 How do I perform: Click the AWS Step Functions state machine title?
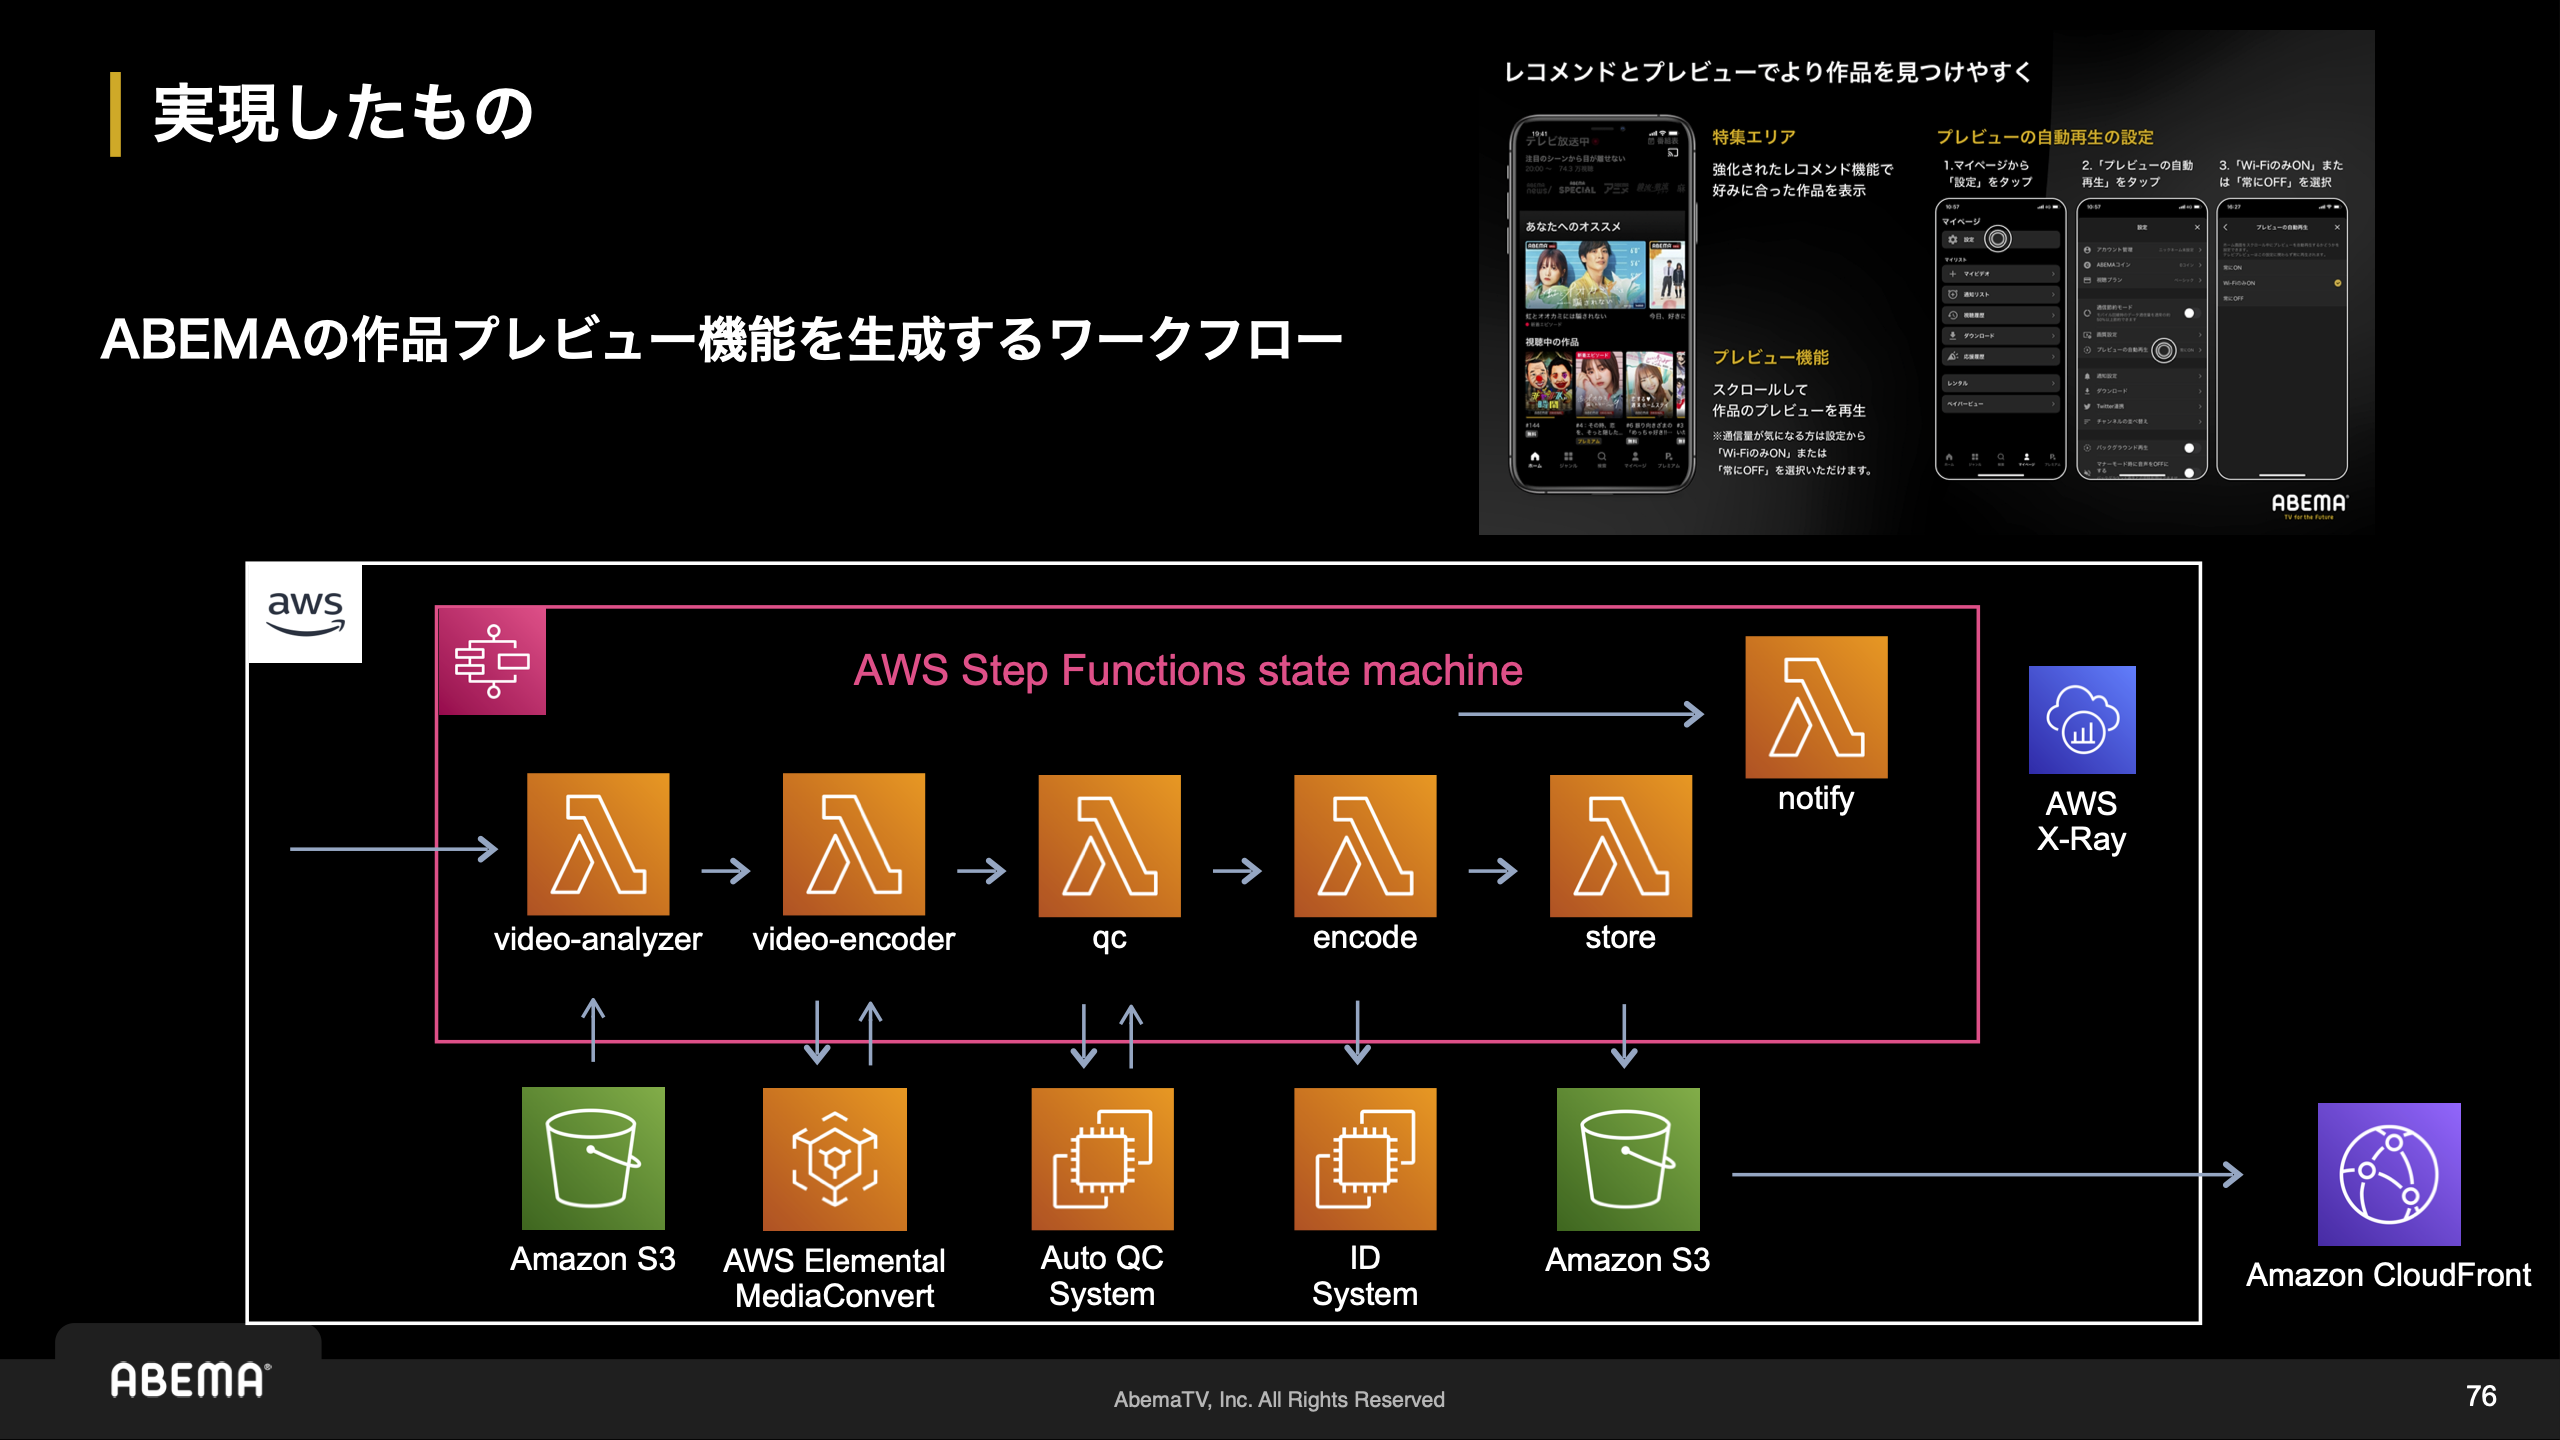pyautogui.click(x=1187, y=671)
